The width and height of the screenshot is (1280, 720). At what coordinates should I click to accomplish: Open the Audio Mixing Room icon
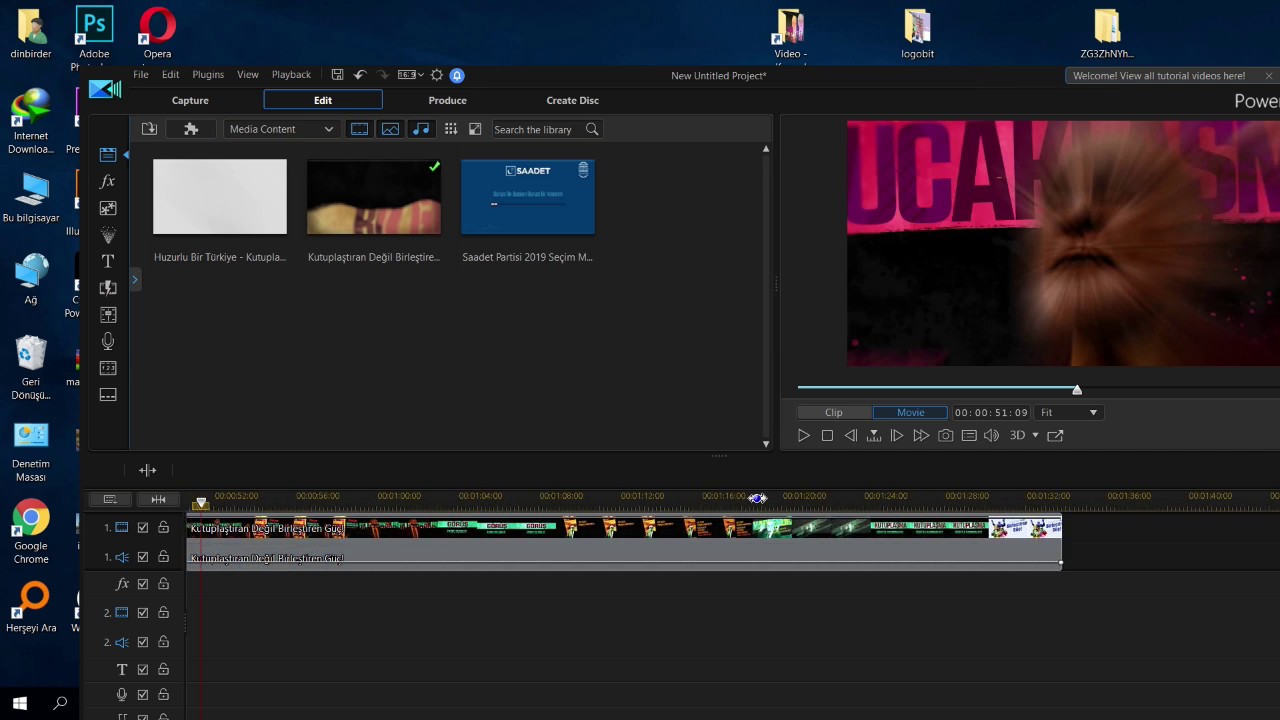(108, 315)
